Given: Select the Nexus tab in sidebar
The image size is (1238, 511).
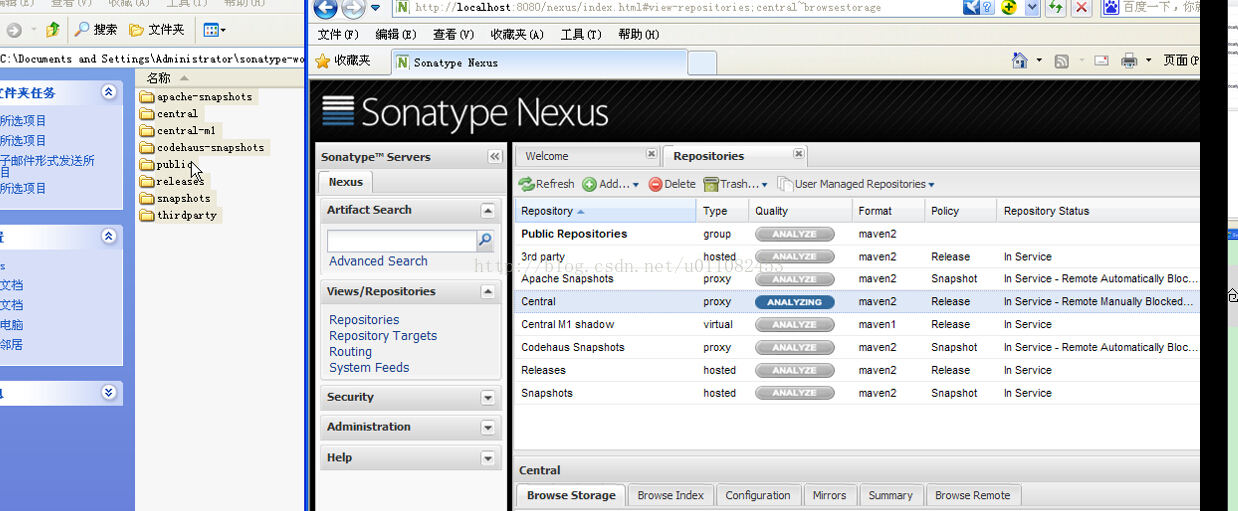Looking at the screenshot, I should click(346, 182).
